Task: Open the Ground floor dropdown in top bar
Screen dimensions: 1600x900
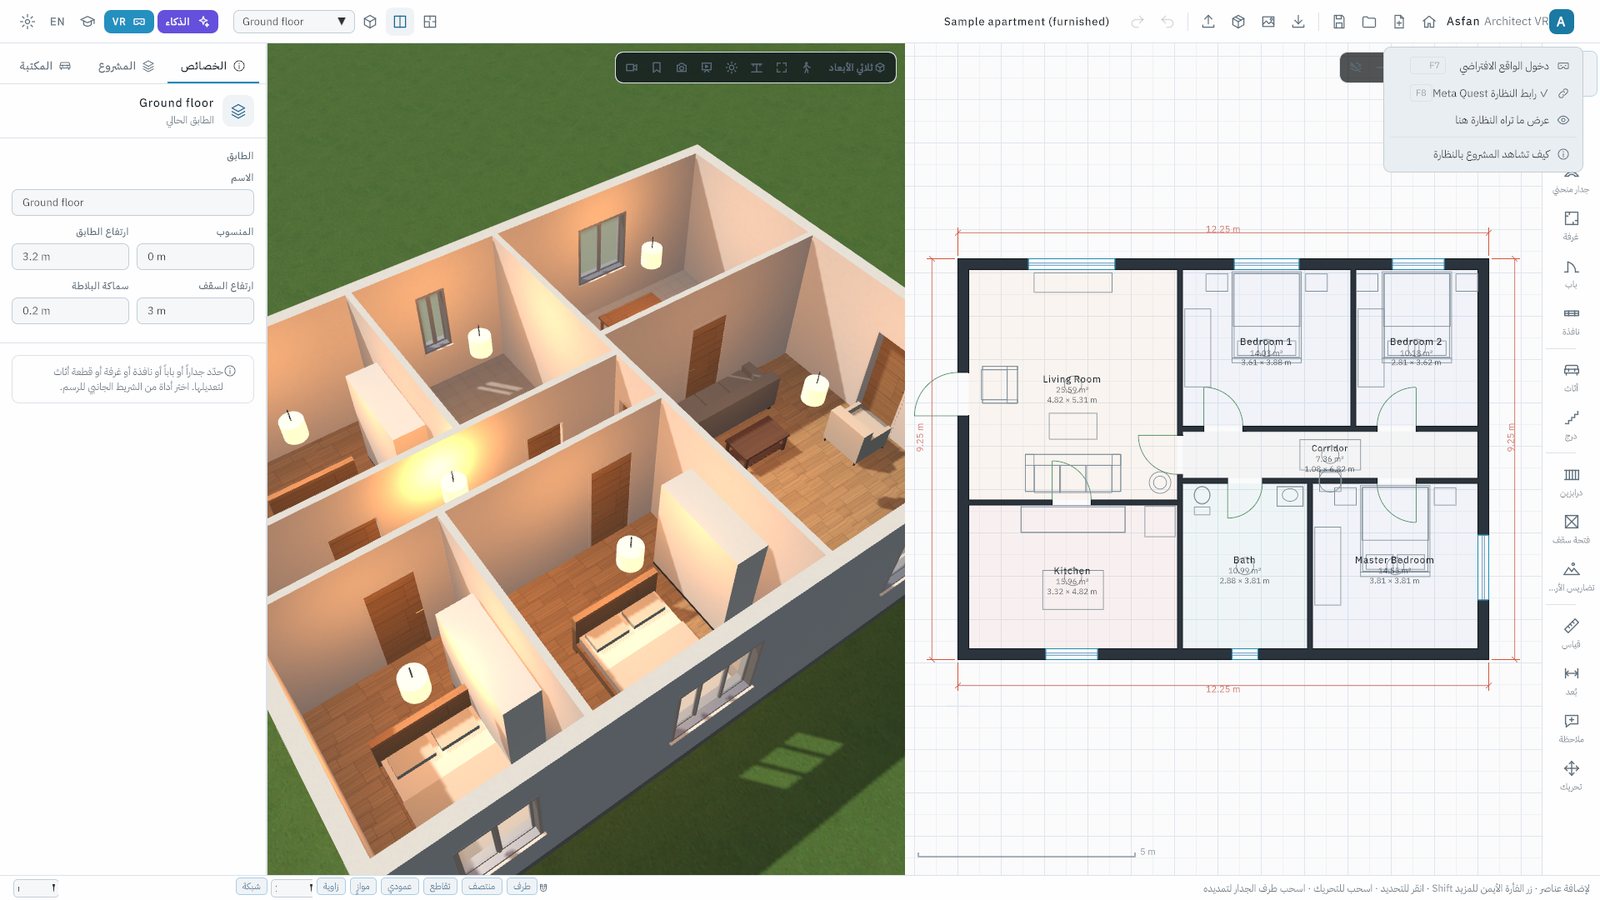Action: click(294, 21)
